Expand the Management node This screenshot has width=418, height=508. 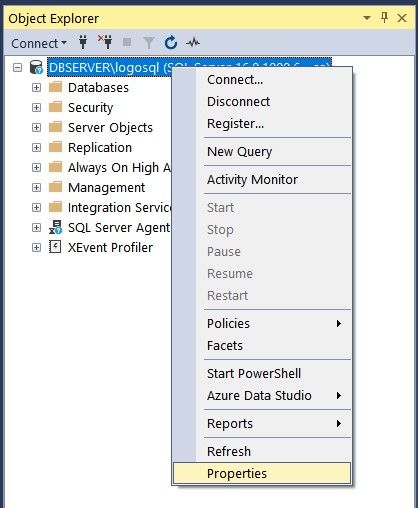tap(36, 188)
